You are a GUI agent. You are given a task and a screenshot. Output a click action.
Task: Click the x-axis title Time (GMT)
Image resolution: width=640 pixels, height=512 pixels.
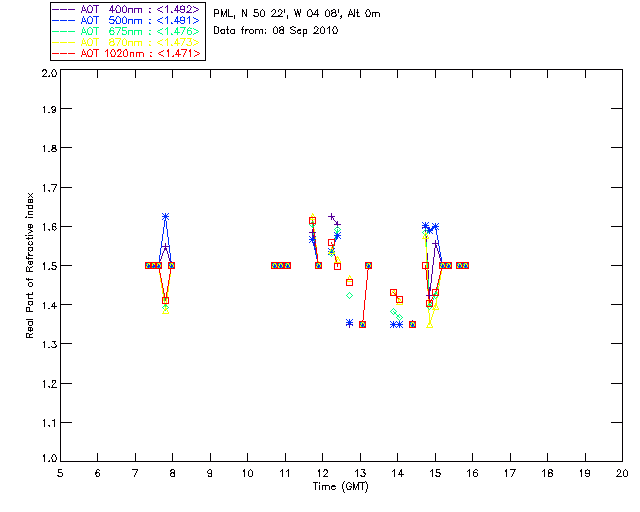tap(340, 487)
